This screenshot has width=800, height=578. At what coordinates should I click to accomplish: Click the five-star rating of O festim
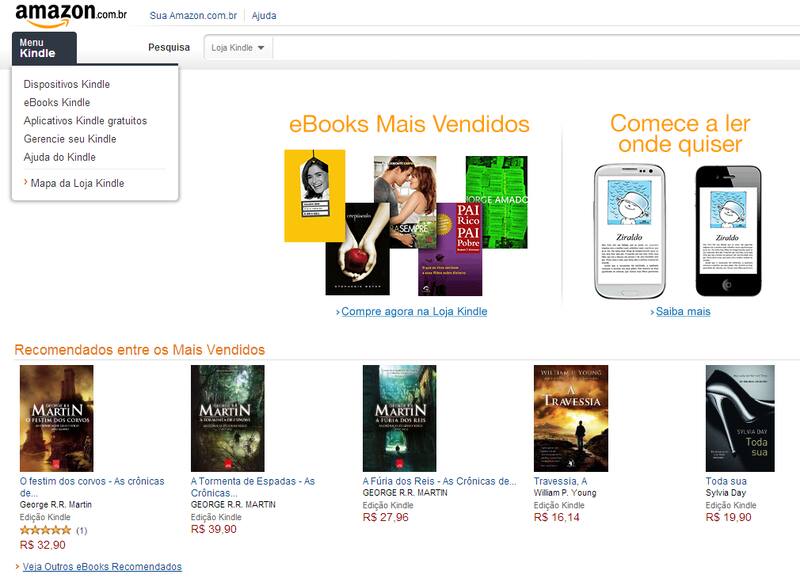pyautogui.click(x=45, y=531)
